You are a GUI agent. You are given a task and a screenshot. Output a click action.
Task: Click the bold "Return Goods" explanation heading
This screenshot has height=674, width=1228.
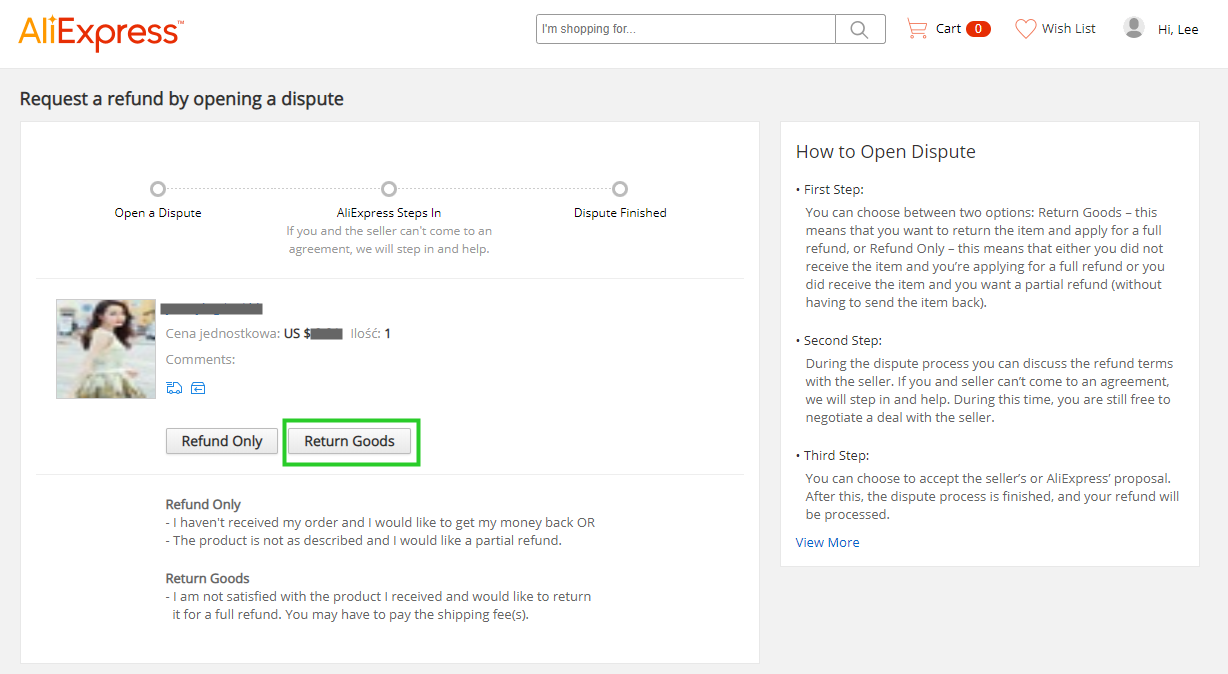(208, 578)
